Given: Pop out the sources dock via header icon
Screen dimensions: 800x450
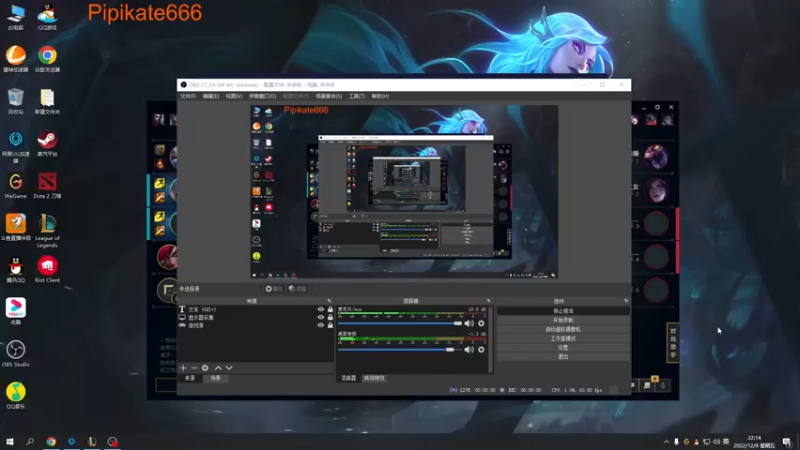Looking at the screenshot, I should 329,301.
